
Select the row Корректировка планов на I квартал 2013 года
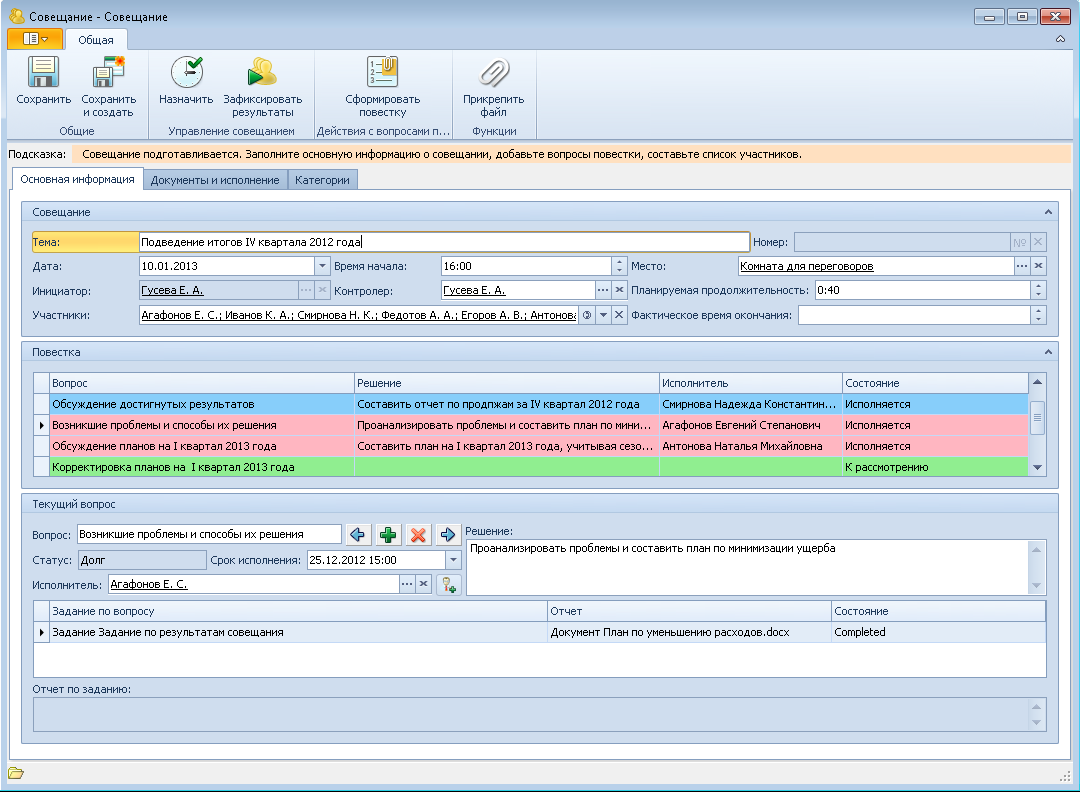tap(530, 467)
